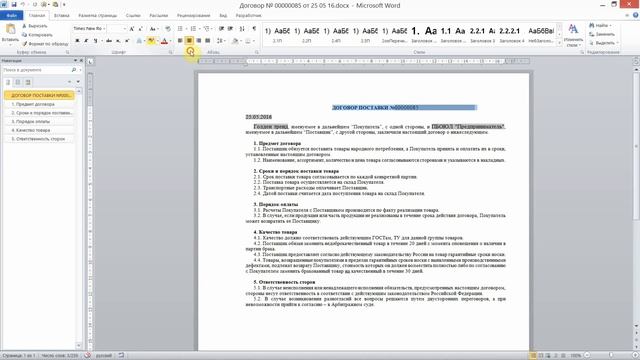Click Text Effects icon
The width and height of the screenshot is (640, 360).
(139, 41)
